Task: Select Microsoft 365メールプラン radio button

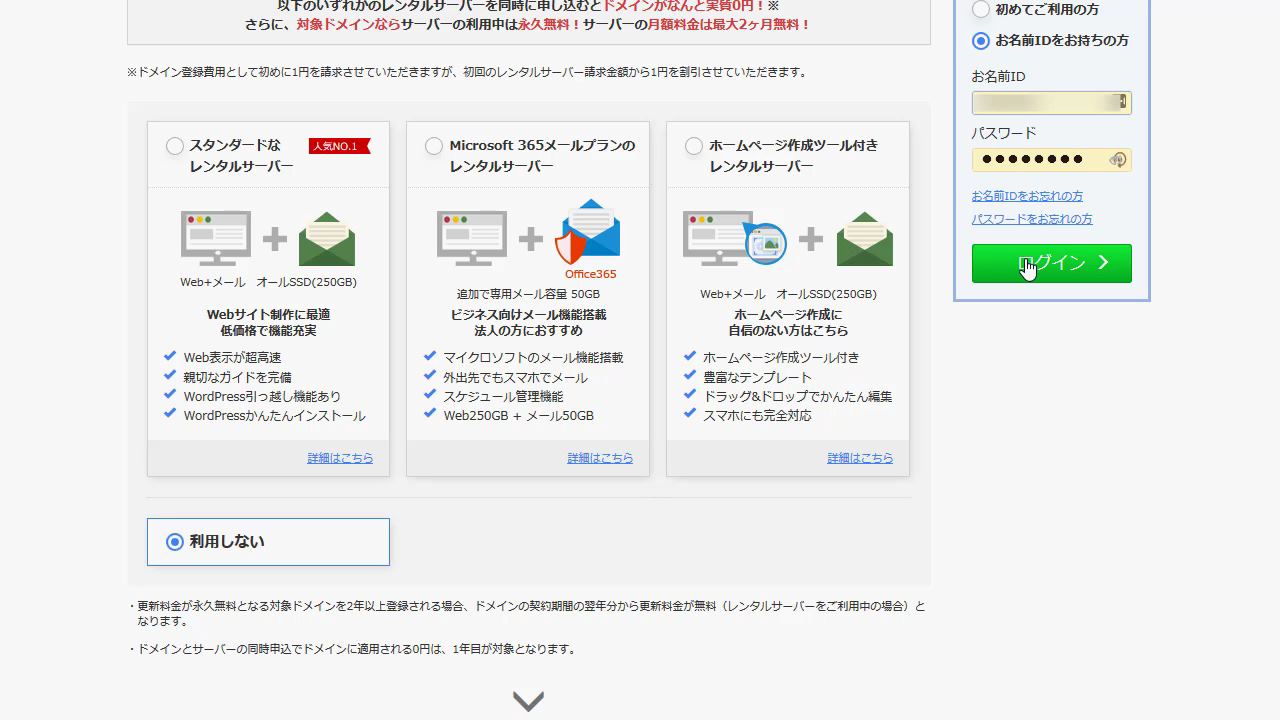Action: [x=434, y=146]
